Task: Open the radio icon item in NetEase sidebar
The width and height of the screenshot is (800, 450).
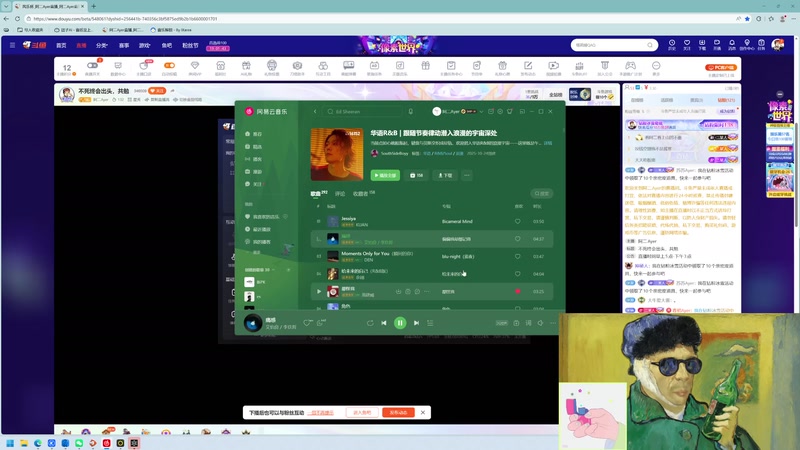Action: coord(254,159)
